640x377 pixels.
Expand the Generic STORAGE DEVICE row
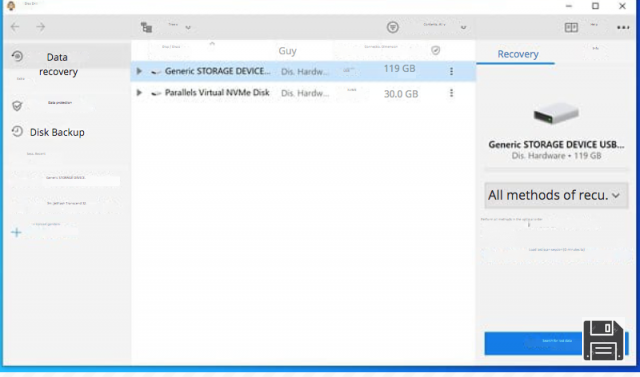(139, 71)
